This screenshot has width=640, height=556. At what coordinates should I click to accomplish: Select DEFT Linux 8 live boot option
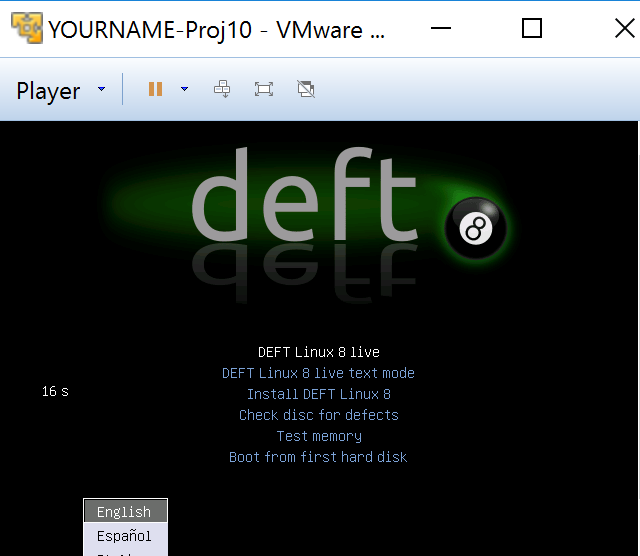319,352
